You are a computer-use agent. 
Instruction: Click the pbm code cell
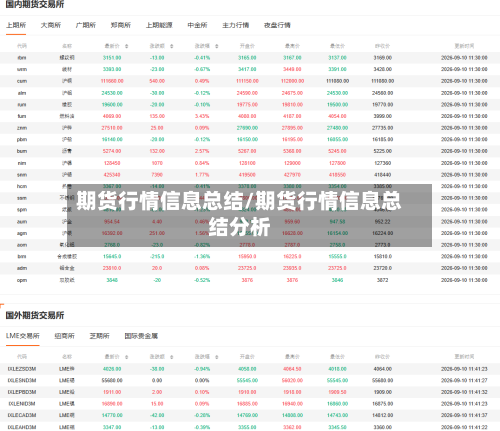tap(22, 139)
